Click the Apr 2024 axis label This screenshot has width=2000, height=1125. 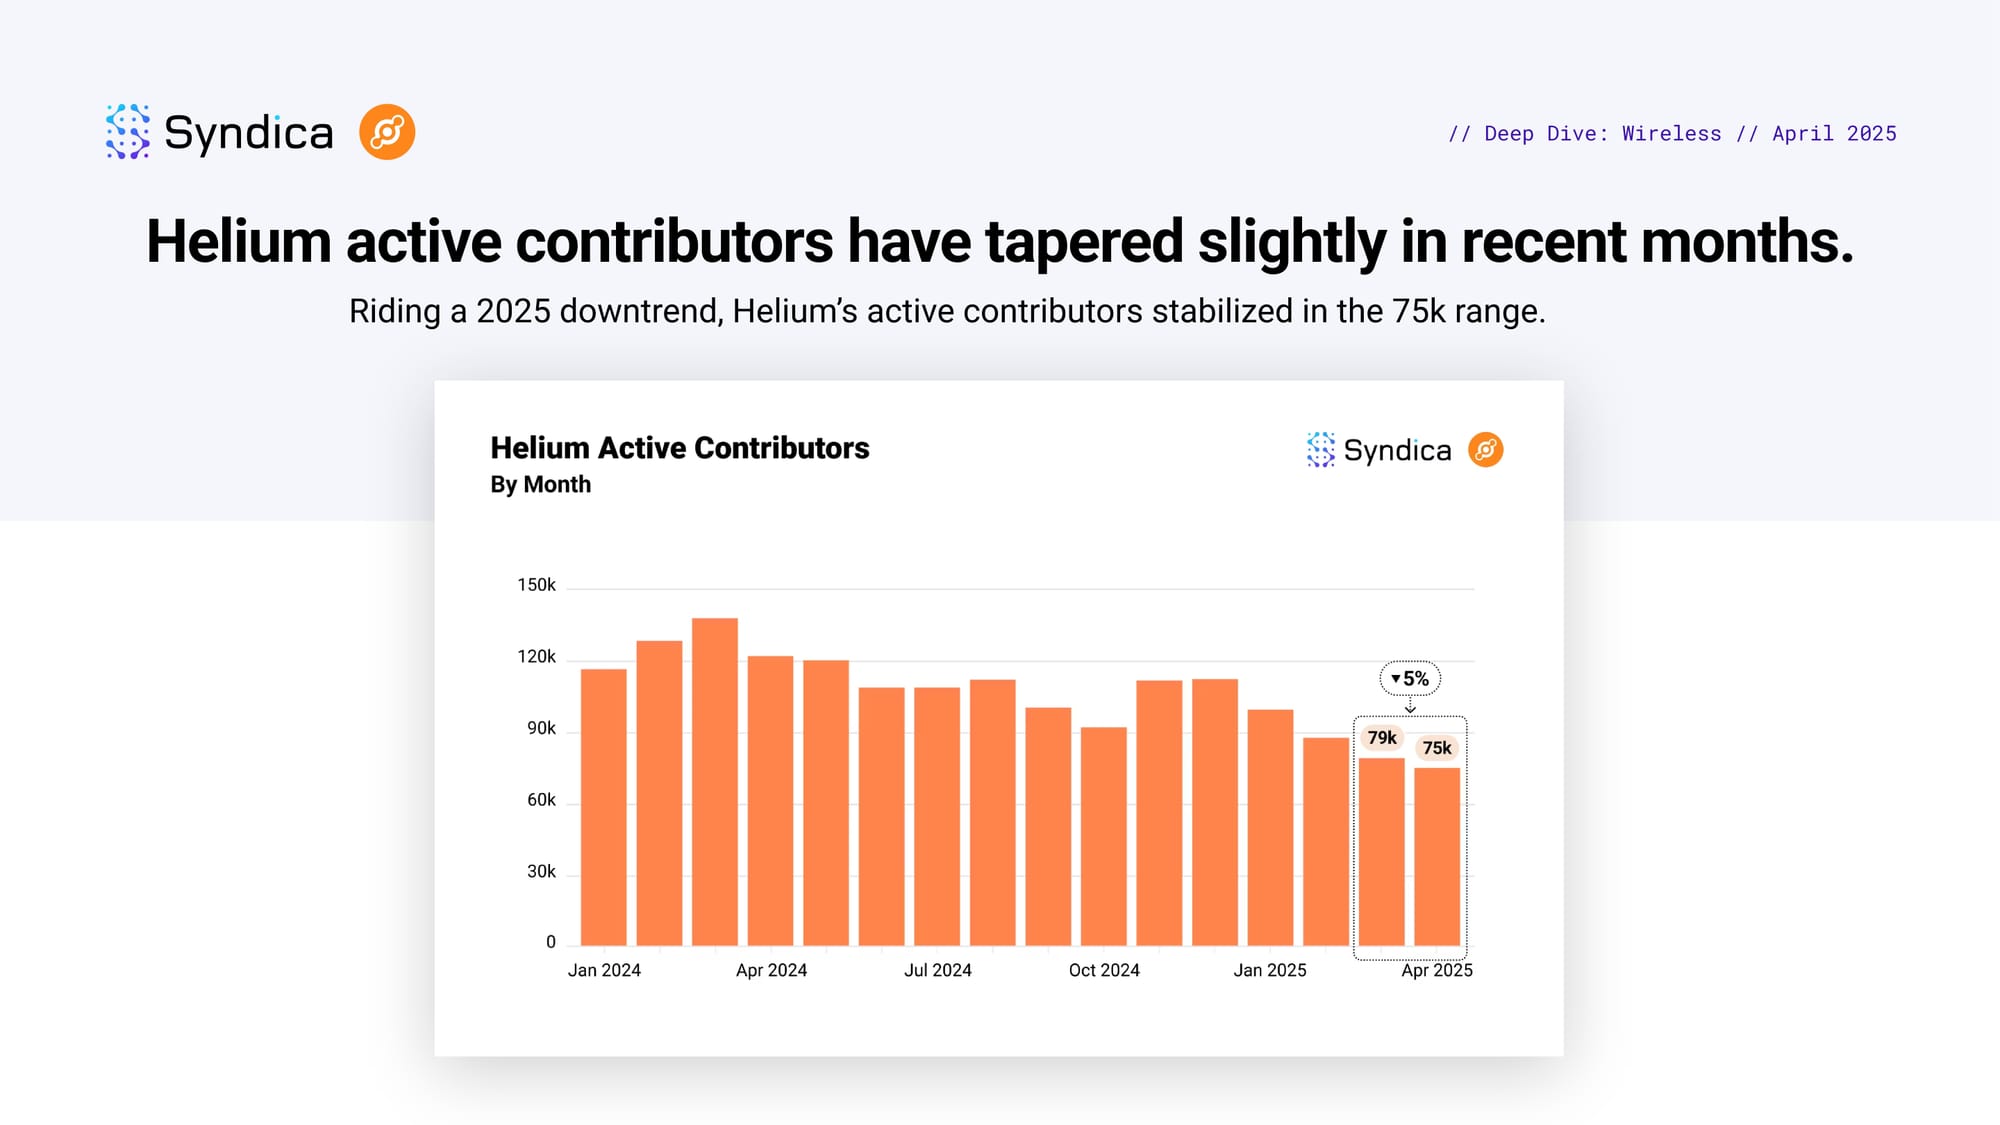pos(771,970)
